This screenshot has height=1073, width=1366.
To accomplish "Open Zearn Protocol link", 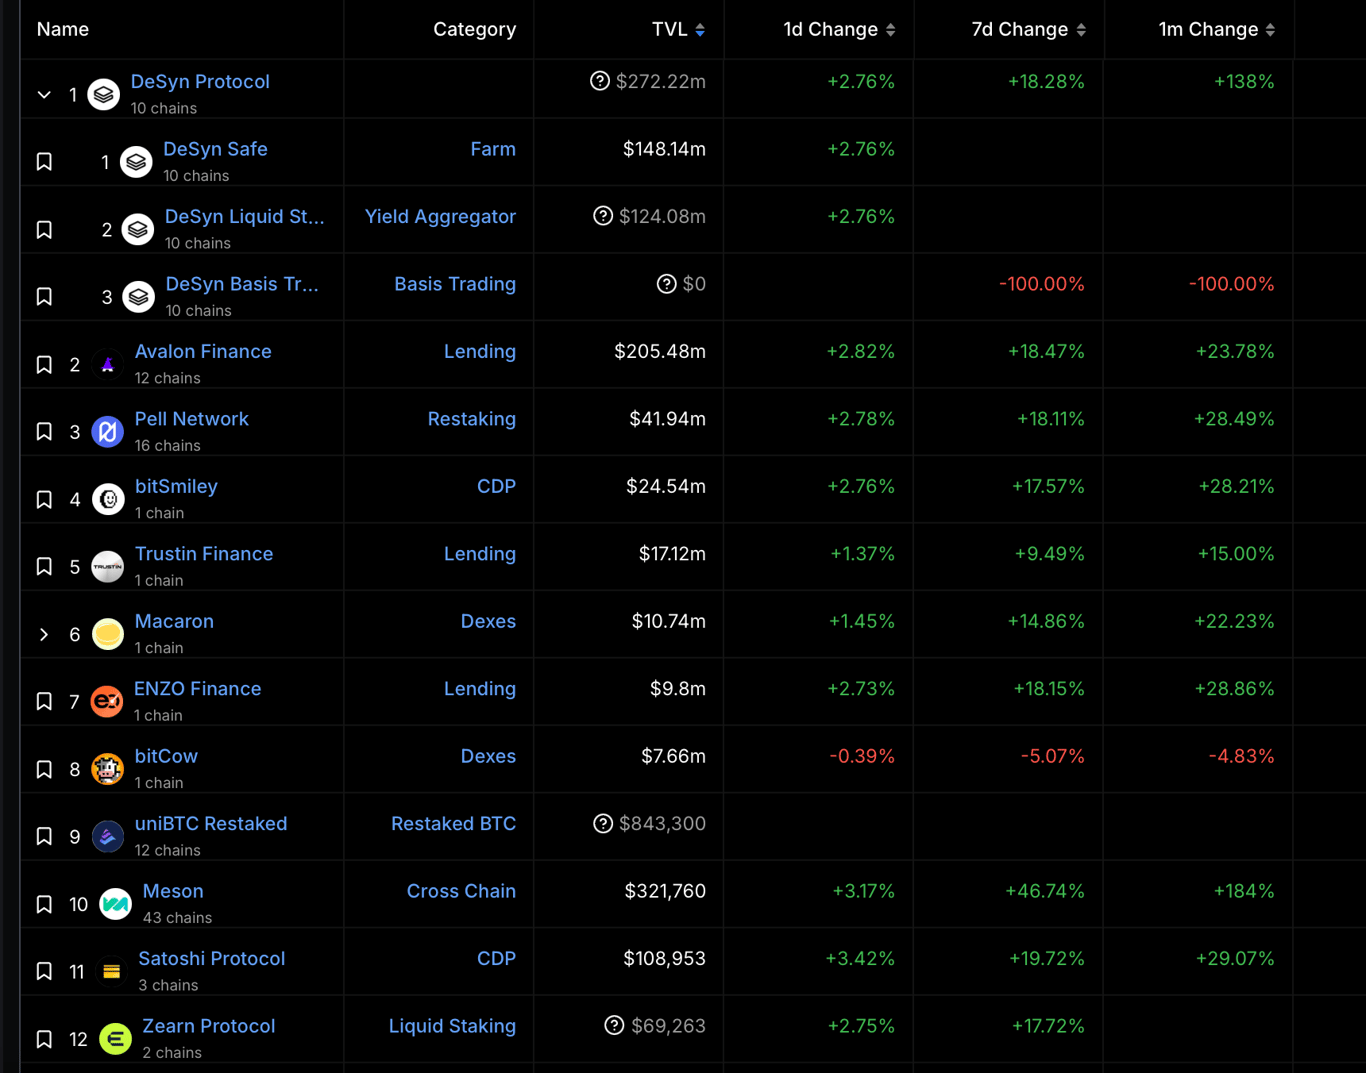I will click(x=209, y=1026).
